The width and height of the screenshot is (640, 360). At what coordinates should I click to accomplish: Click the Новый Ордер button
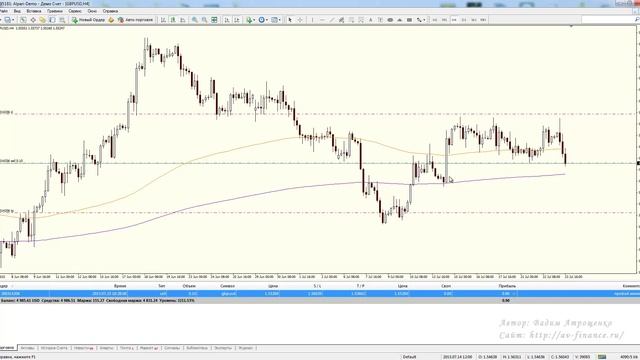[x=88, y=20]
